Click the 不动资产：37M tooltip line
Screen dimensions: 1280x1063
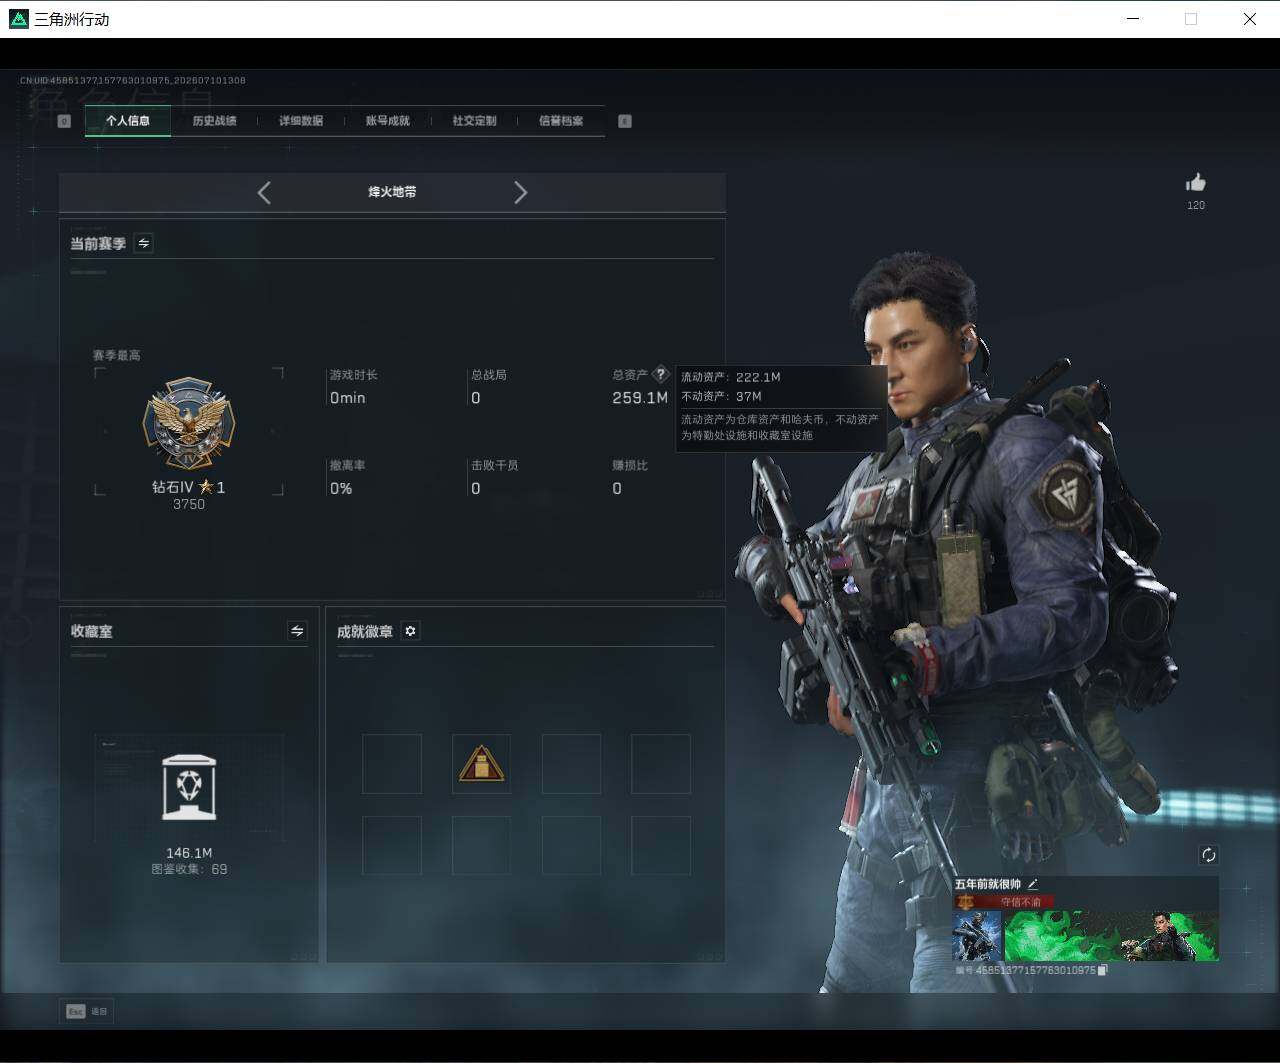click(x=721, y=396)
